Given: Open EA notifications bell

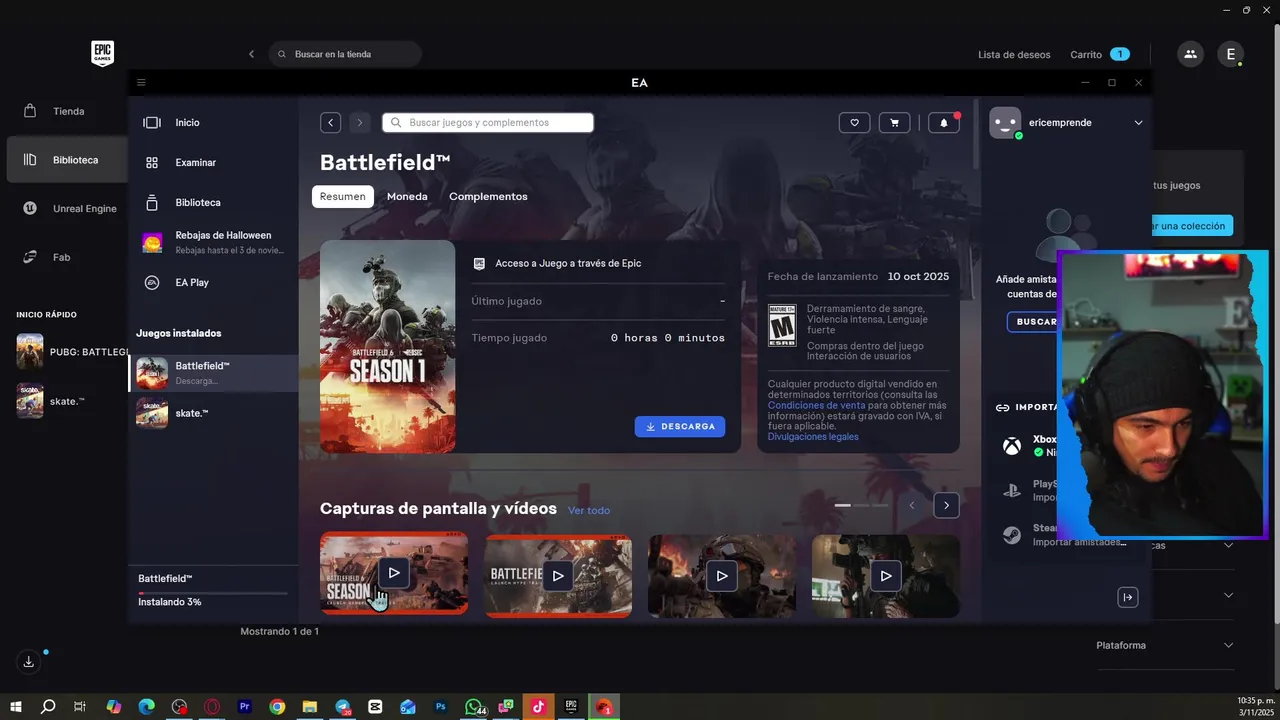Looking at the screenshot, I should click(944, 122).
